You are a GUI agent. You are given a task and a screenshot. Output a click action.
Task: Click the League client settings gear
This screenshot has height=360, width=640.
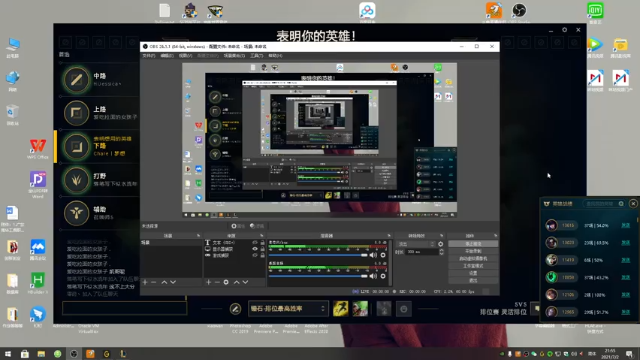click(564, 30)
